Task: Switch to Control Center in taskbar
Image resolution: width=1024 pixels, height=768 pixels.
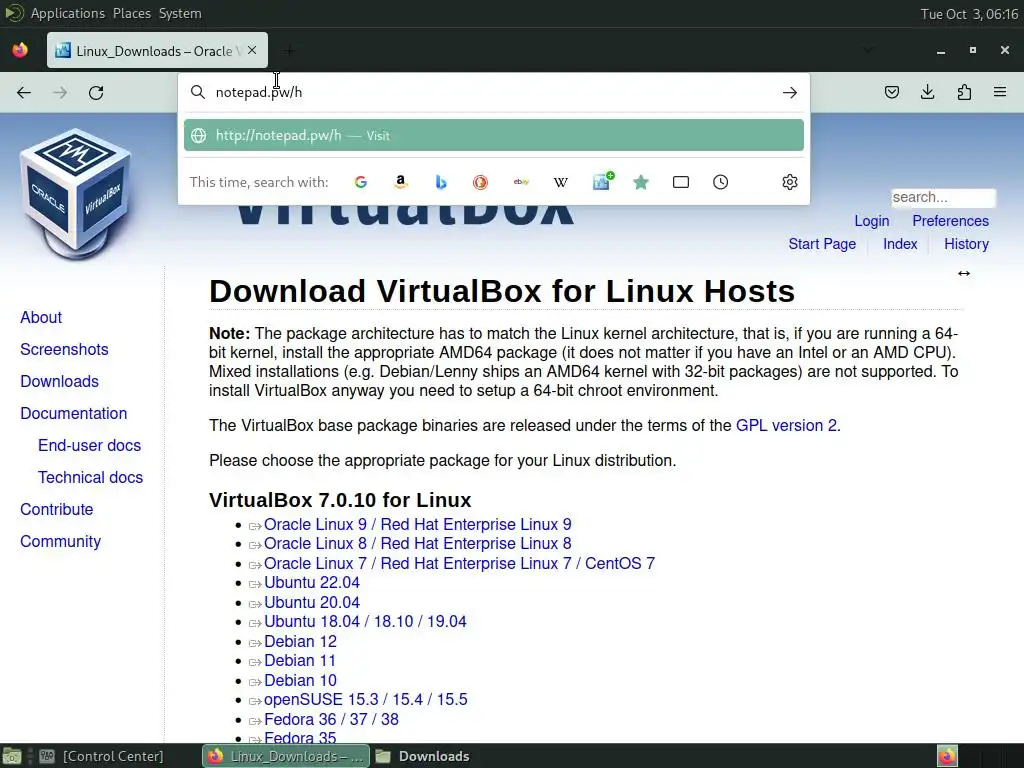Action: [x=101, y=756]
